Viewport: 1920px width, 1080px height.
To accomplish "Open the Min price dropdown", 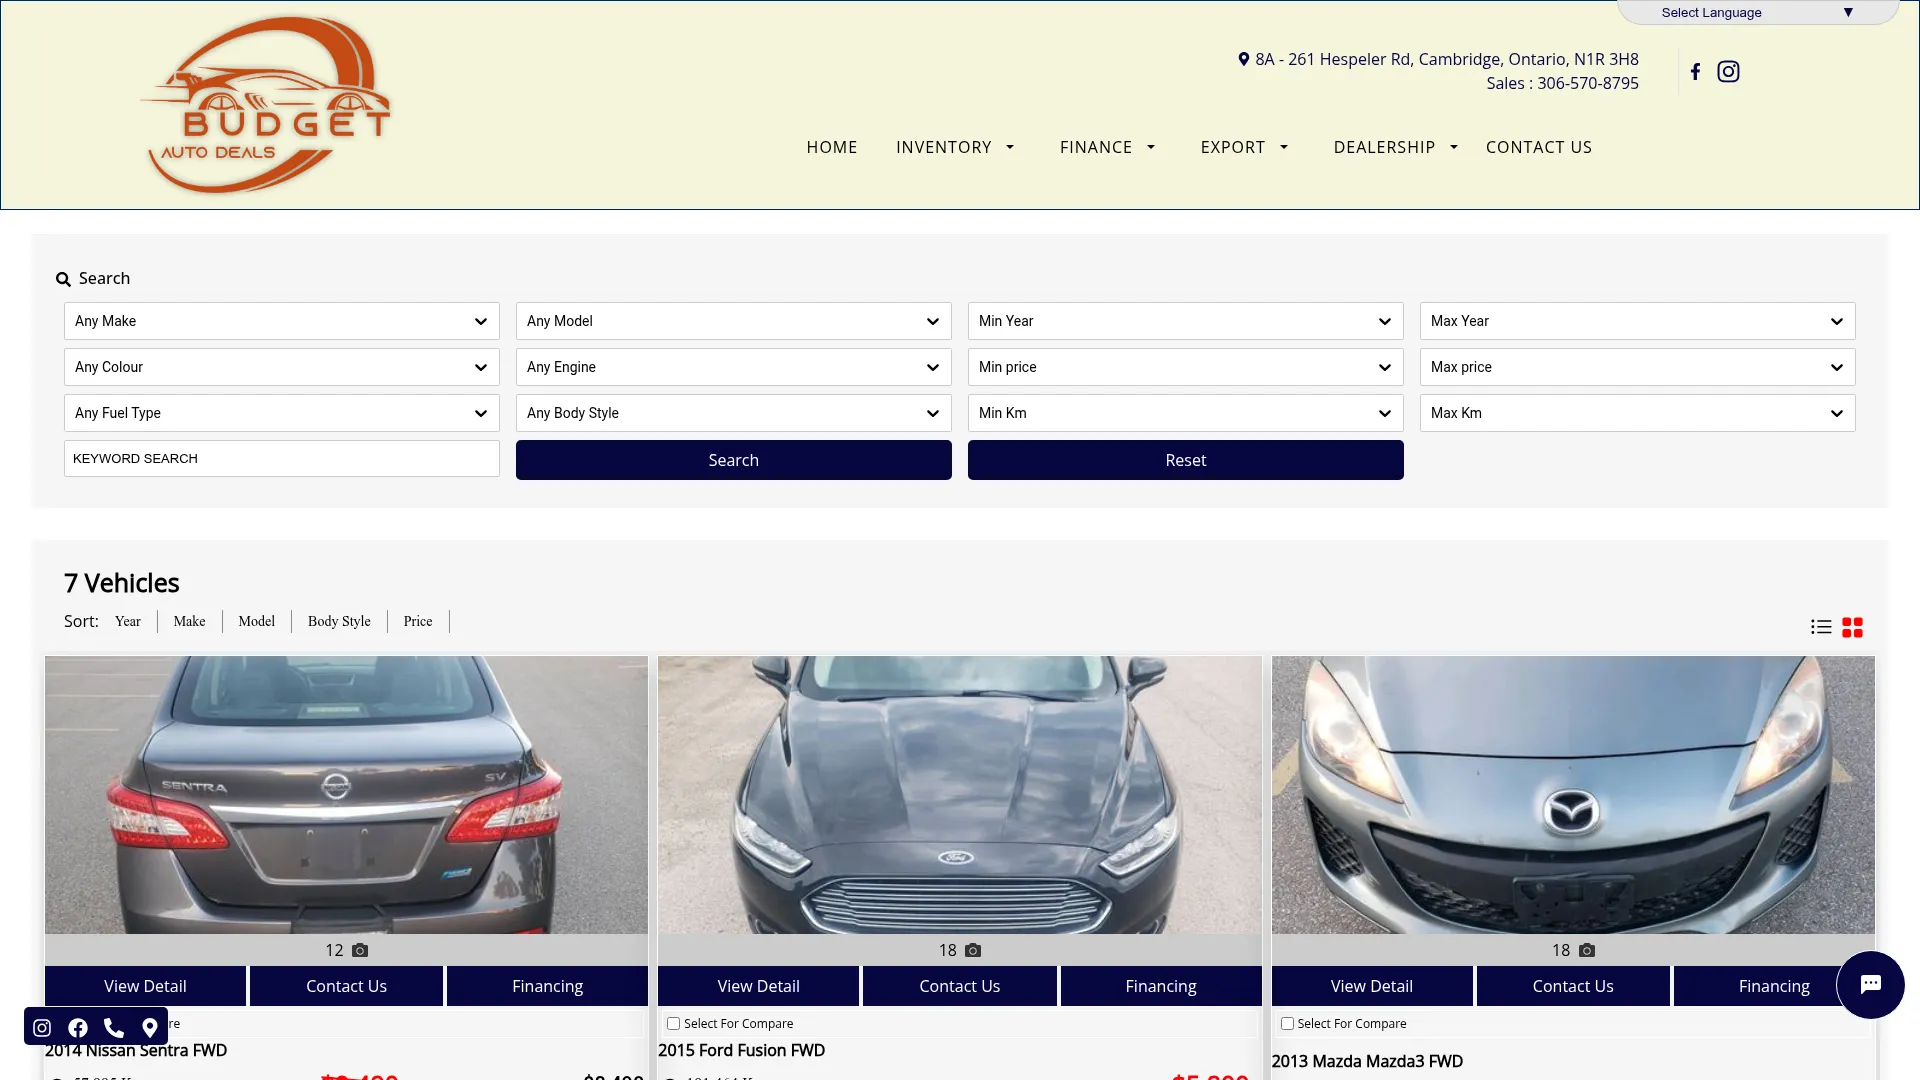I will point(1186,367).
